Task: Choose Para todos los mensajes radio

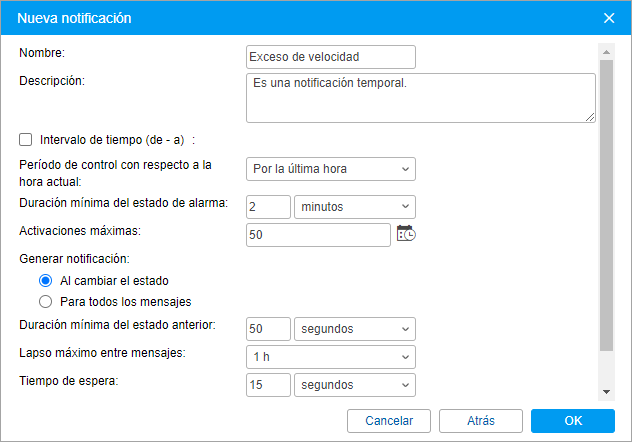Action: [45, 301]
